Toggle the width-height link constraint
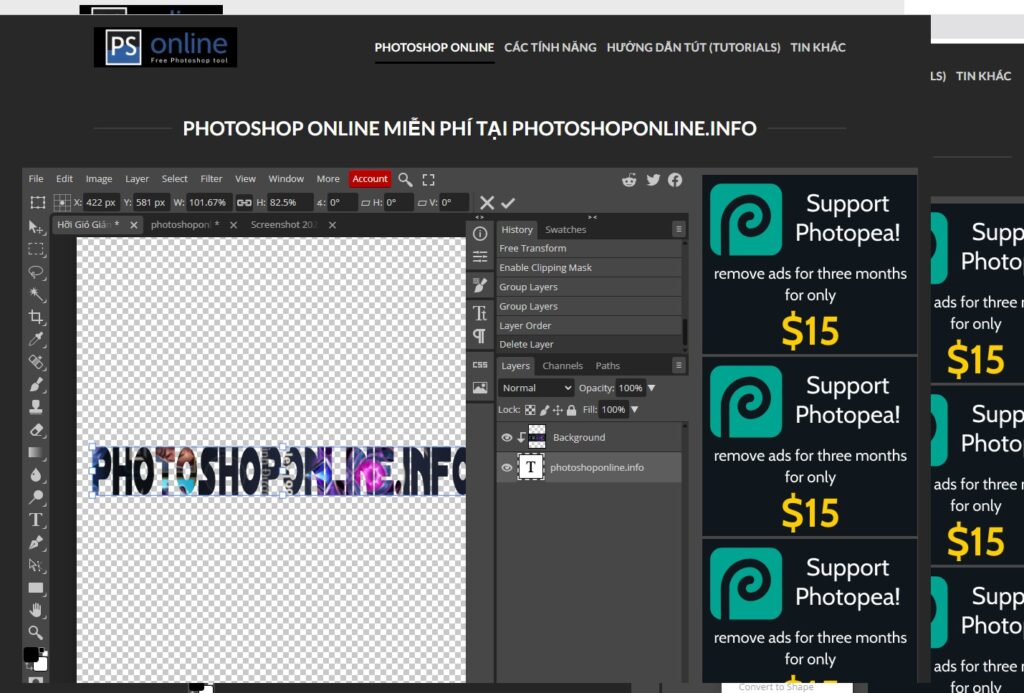Viewport: 1024px width, 693px height. click(x=244, y=202)
